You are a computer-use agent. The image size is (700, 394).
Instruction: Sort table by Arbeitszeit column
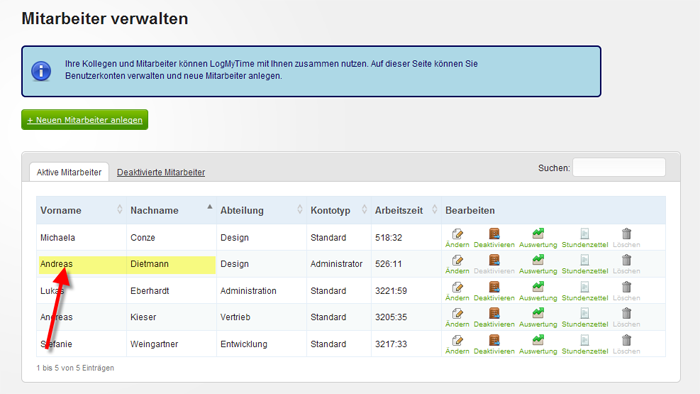point(406,210)
